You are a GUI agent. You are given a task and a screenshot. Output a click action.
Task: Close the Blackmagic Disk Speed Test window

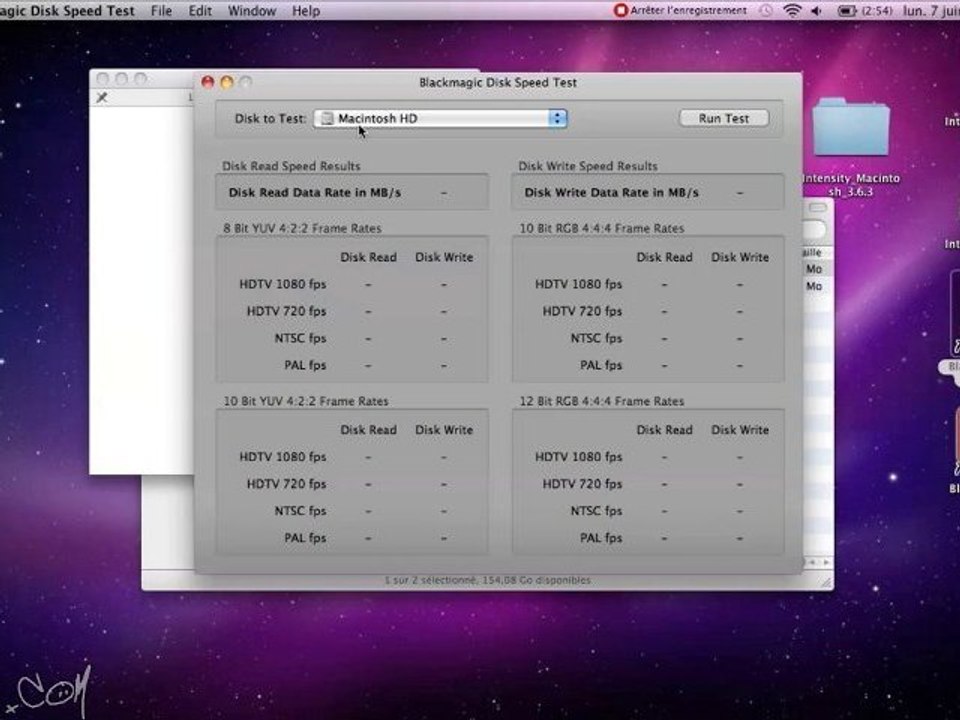click(208, 82)
